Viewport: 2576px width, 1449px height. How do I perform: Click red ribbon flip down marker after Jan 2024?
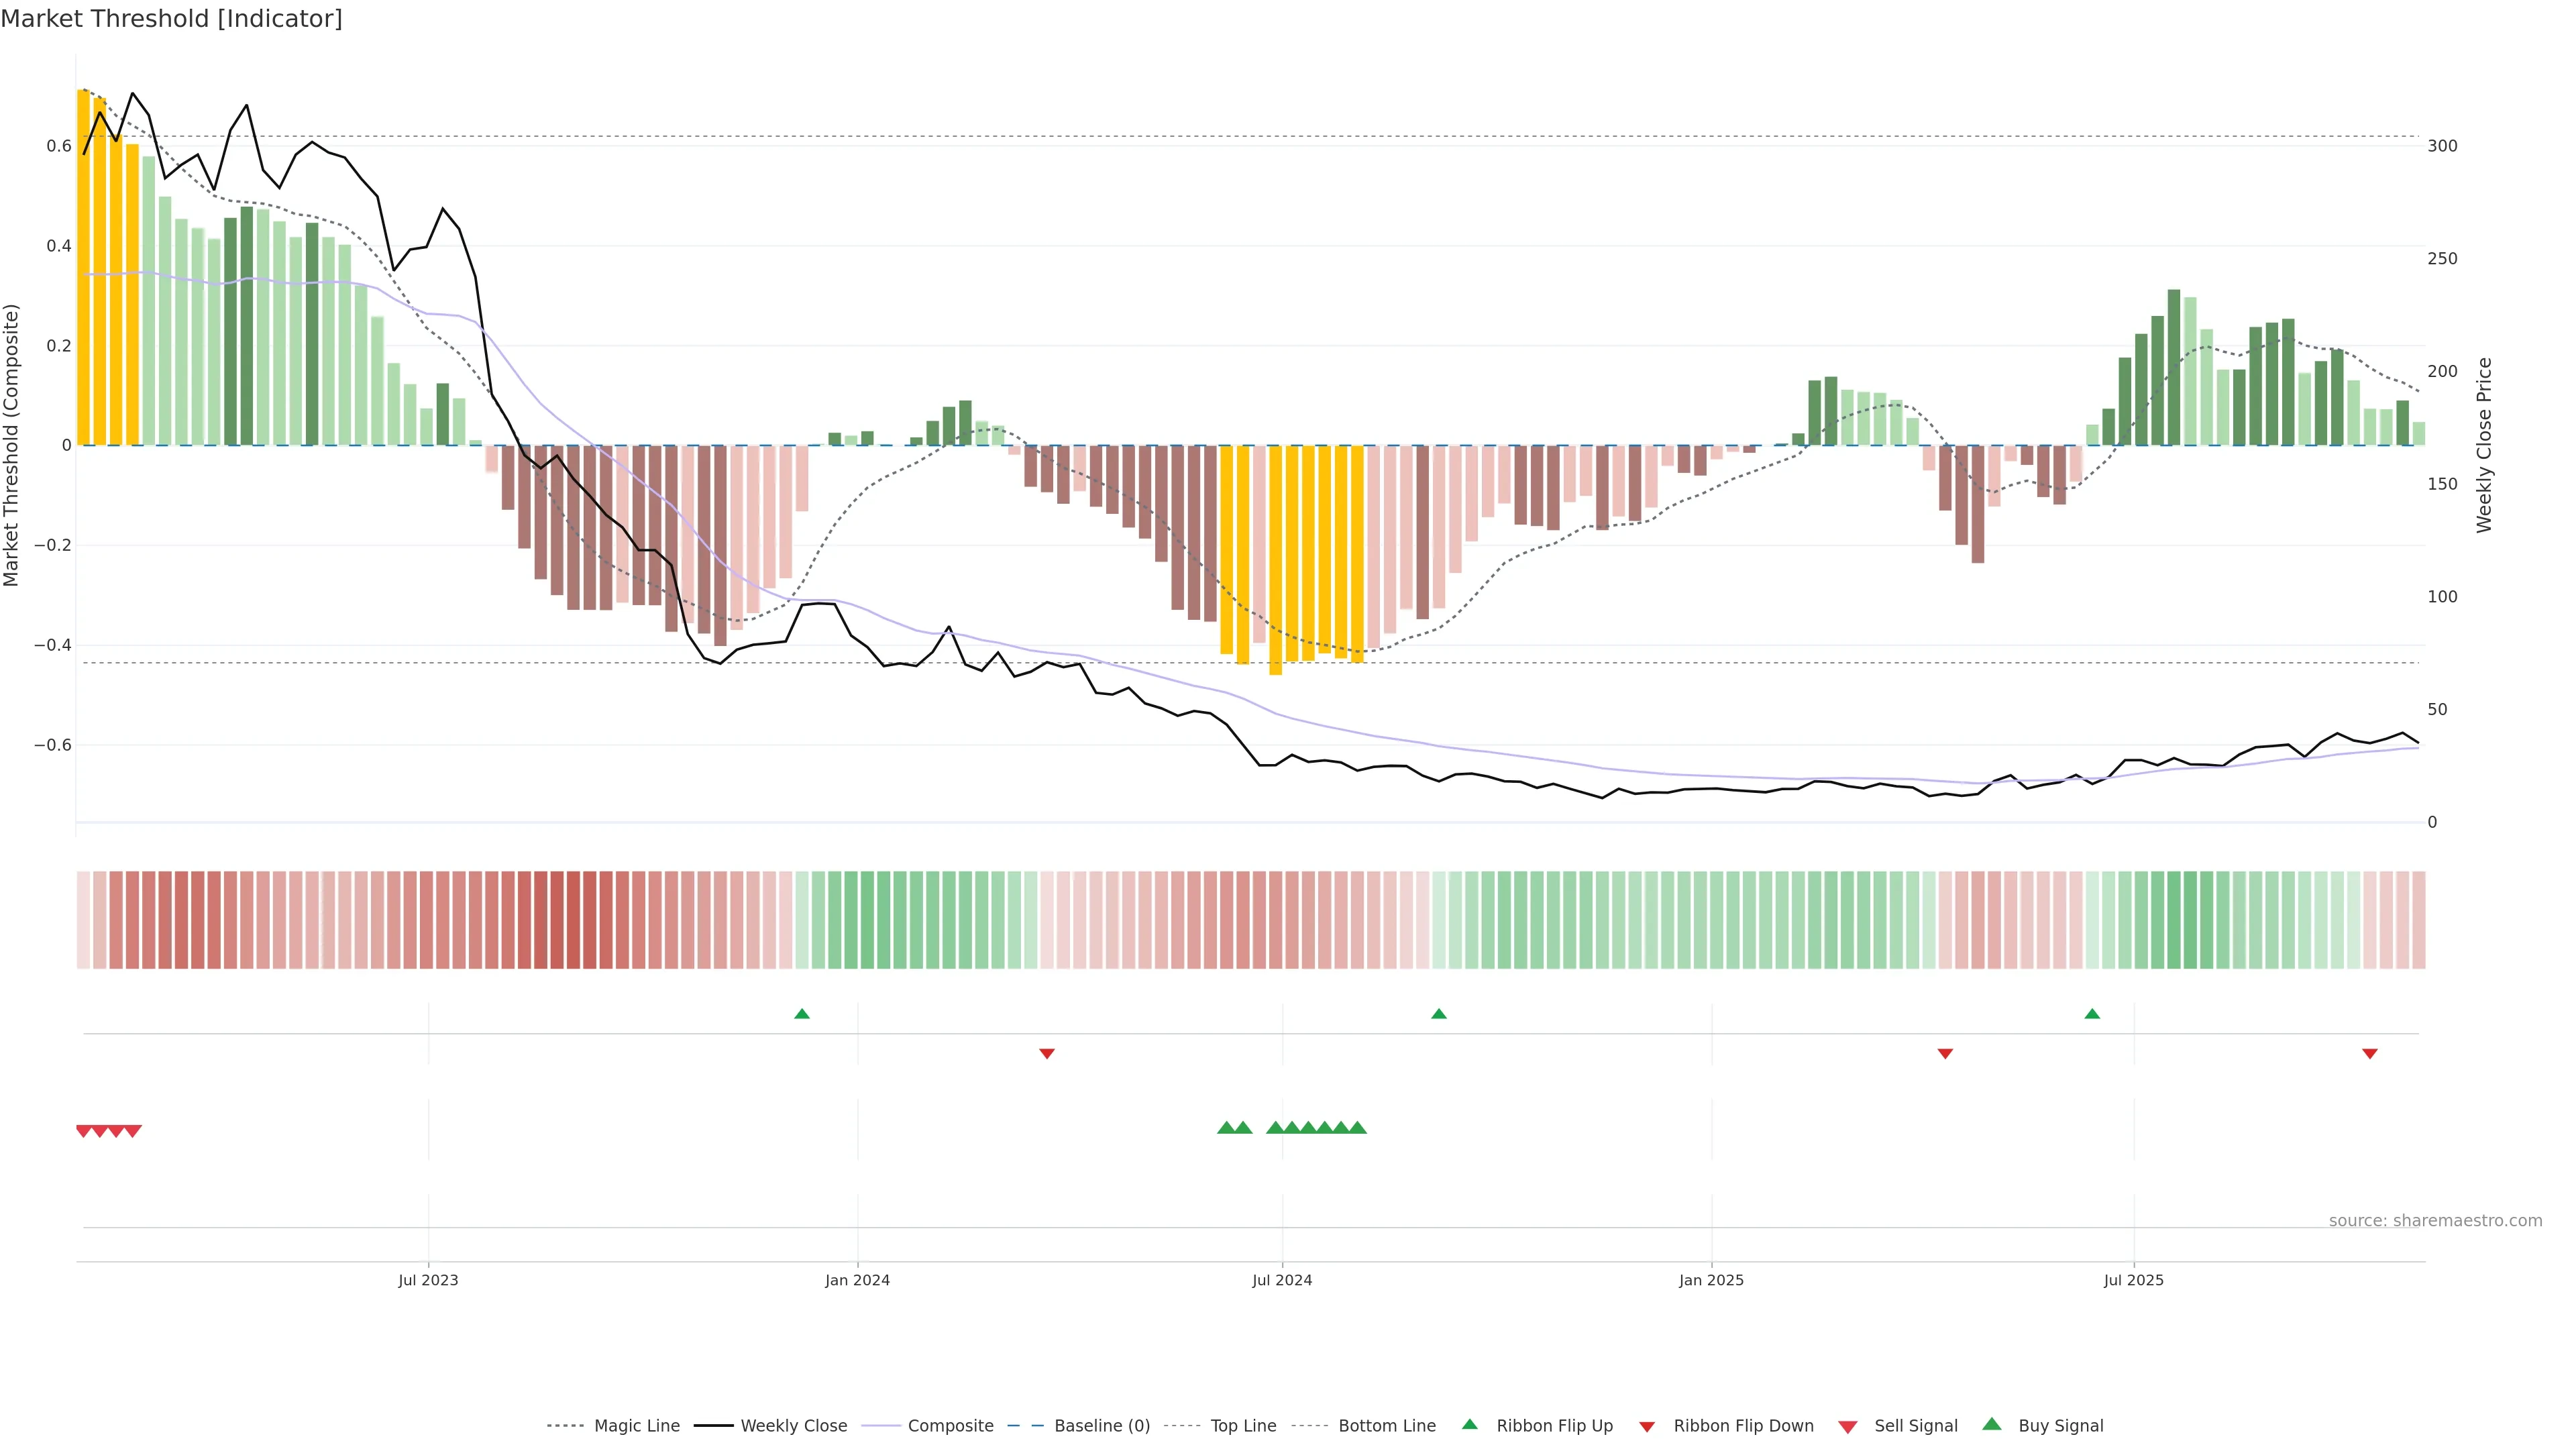click(1047, 1053)
